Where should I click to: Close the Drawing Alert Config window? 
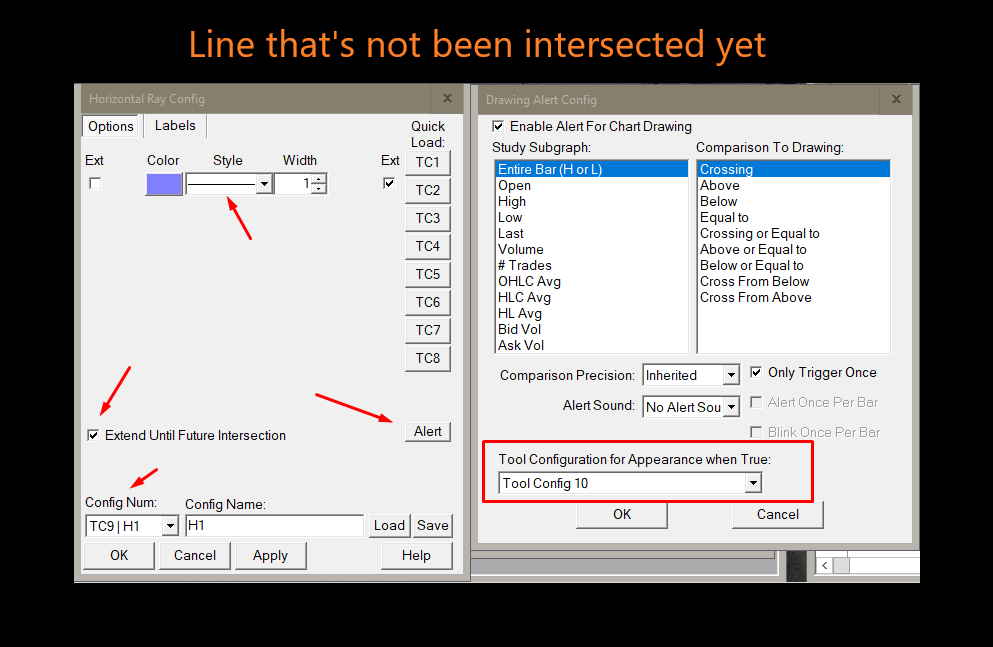pos(896,99)
